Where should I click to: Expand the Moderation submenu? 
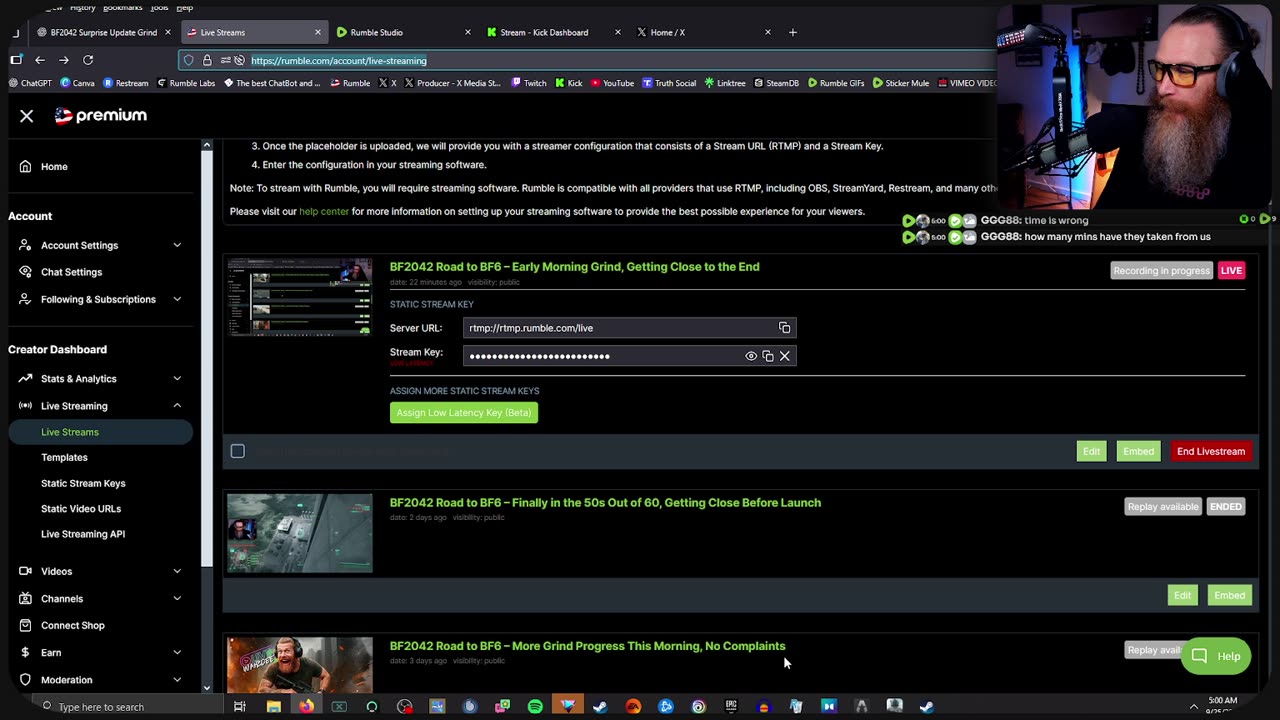(177, 680)
